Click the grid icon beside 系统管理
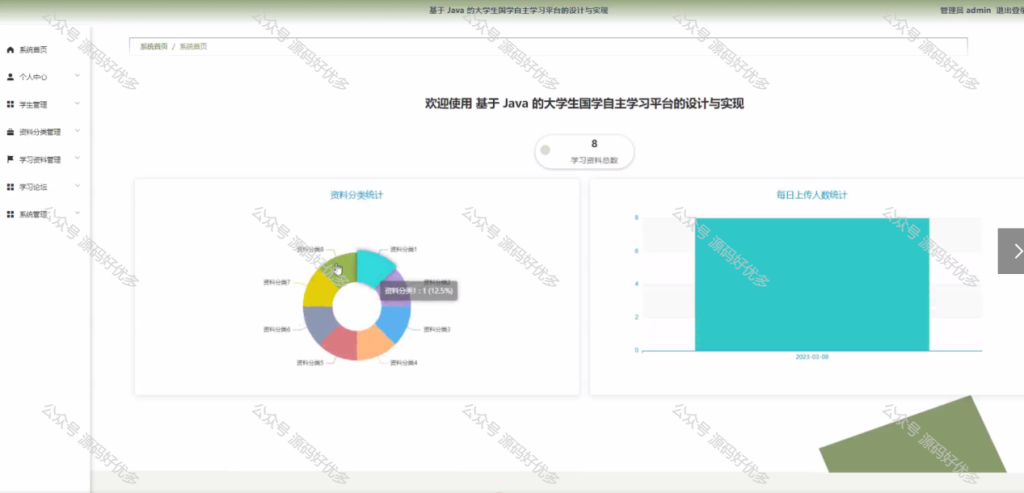The height and width of the screenshot is (493, 1024). pos(10,214)
